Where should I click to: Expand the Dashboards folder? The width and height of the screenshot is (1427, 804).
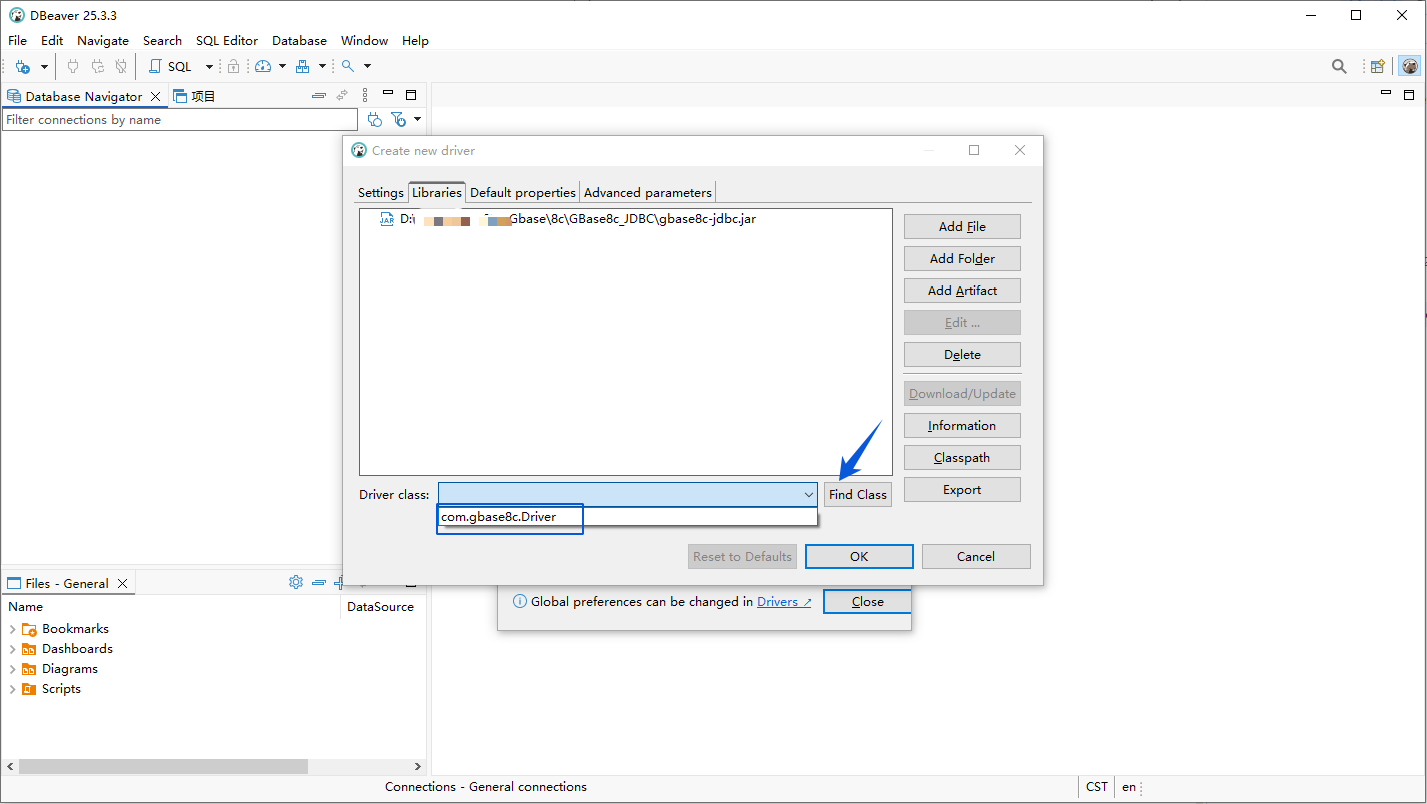(12, 649)
